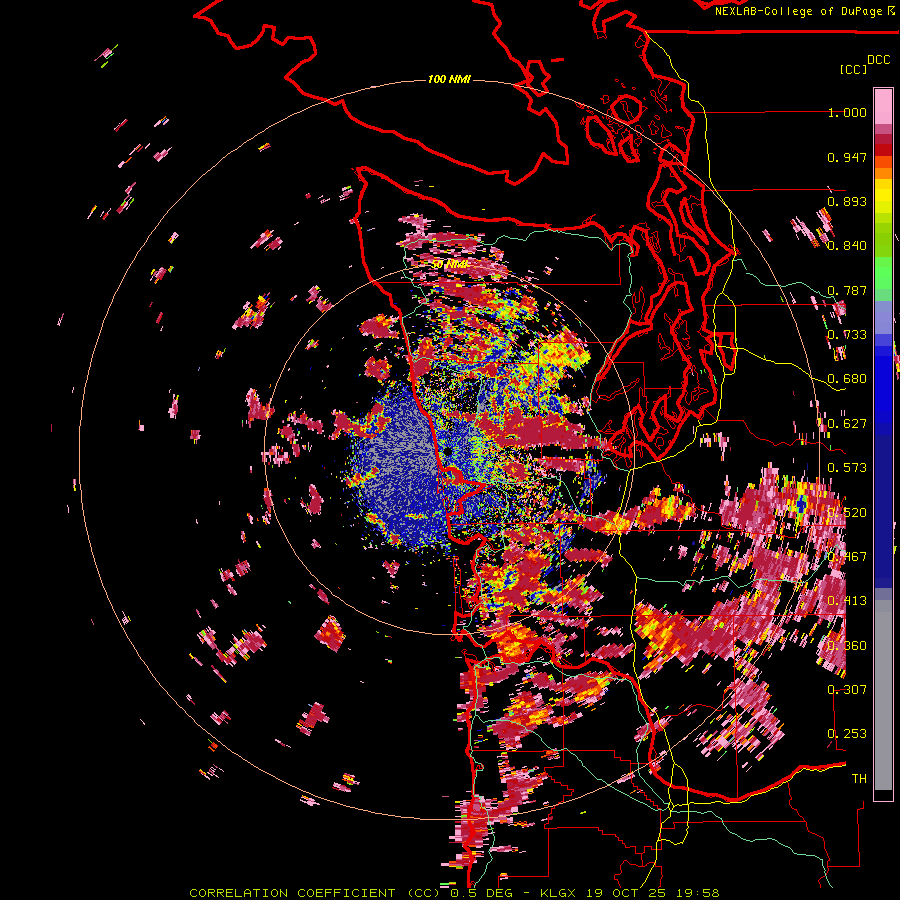Click the '0.573' scale value
Viewport: 900px width, 900px height.
(847, 468)
